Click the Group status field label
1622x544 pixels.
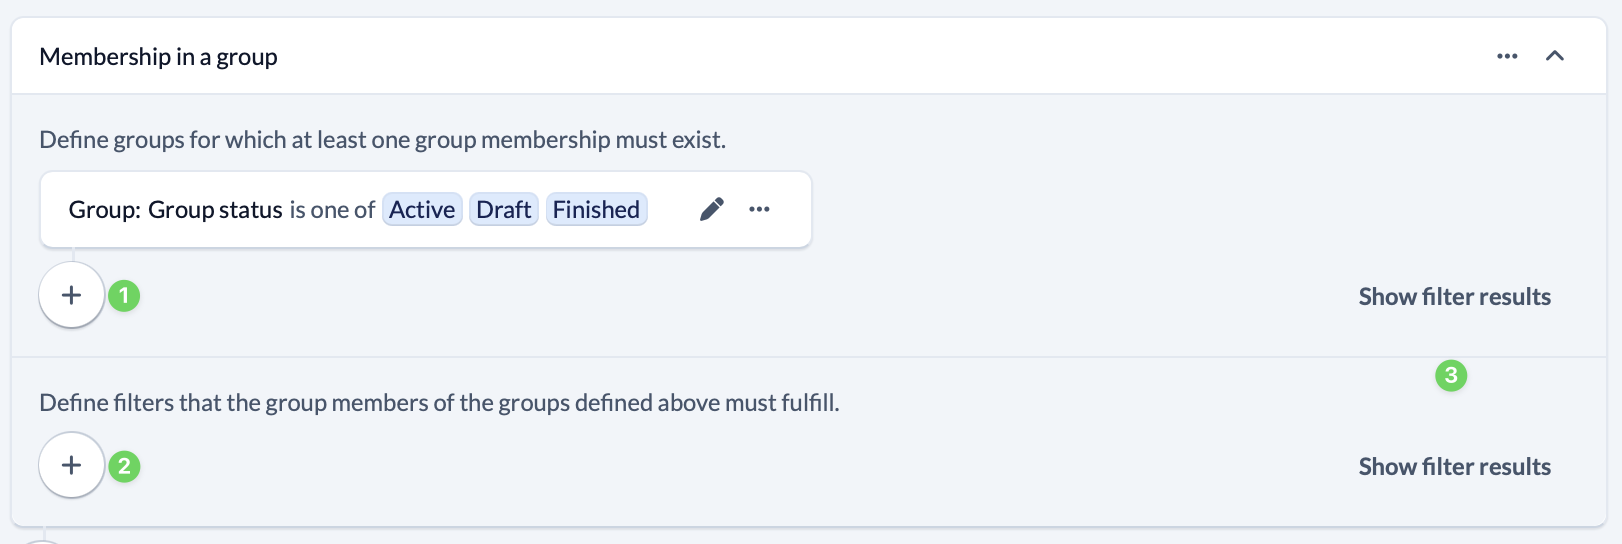pyautogui.click(x=215, y=210)
